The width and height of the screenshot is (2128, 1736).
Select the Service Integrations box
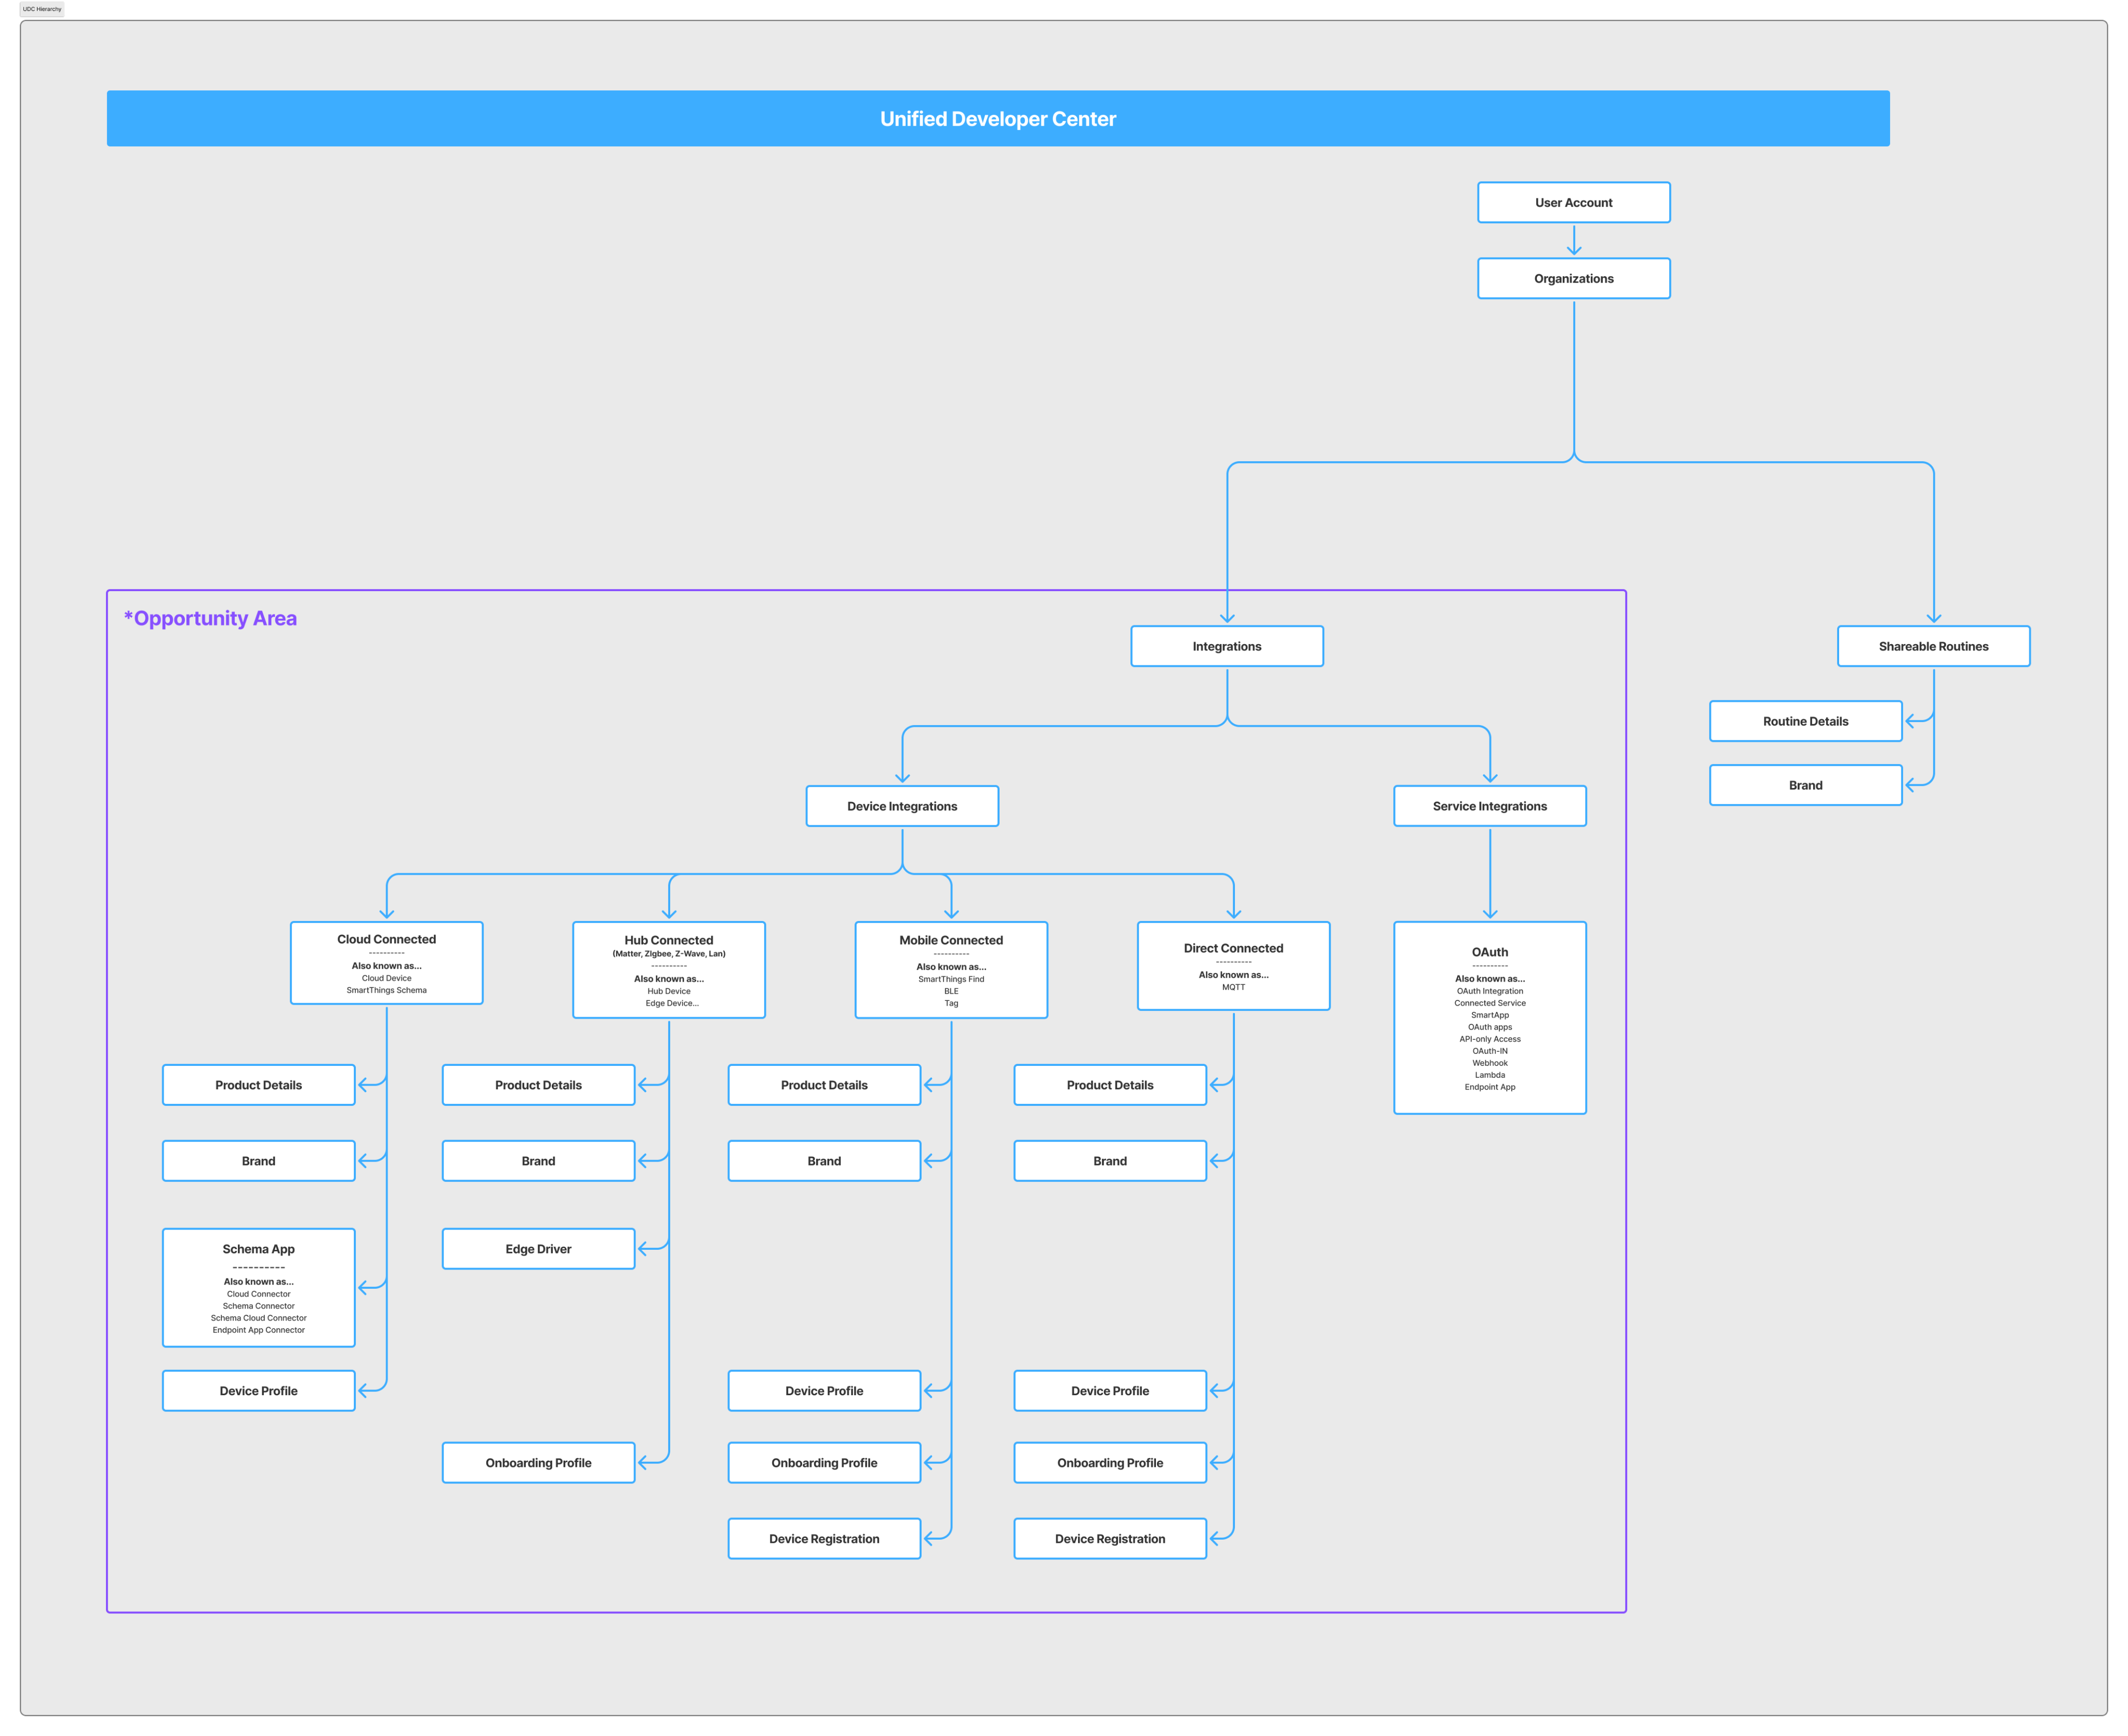[1489, 806]
